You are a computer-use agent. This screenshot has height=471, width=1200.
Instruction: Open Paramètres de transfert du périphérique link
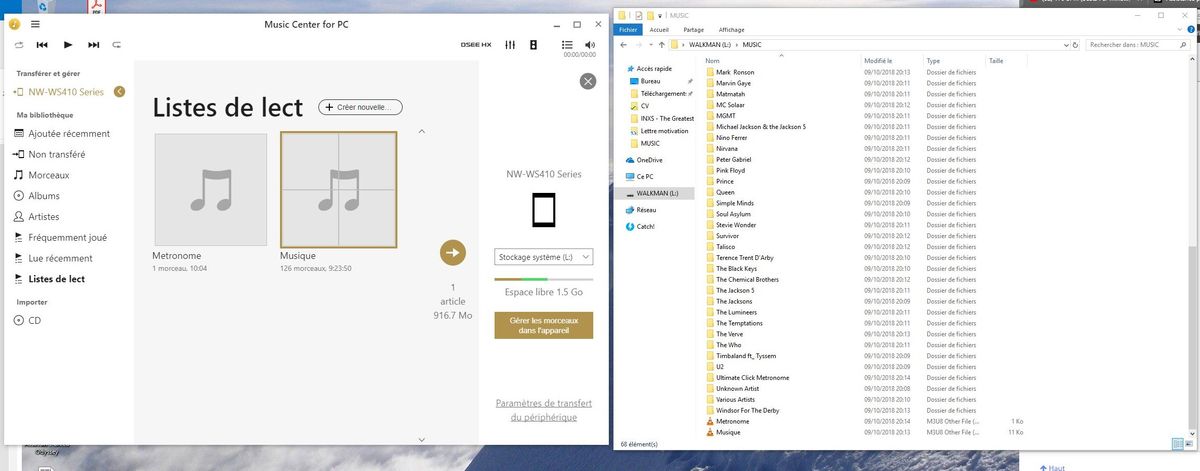(x=543, y=410)
